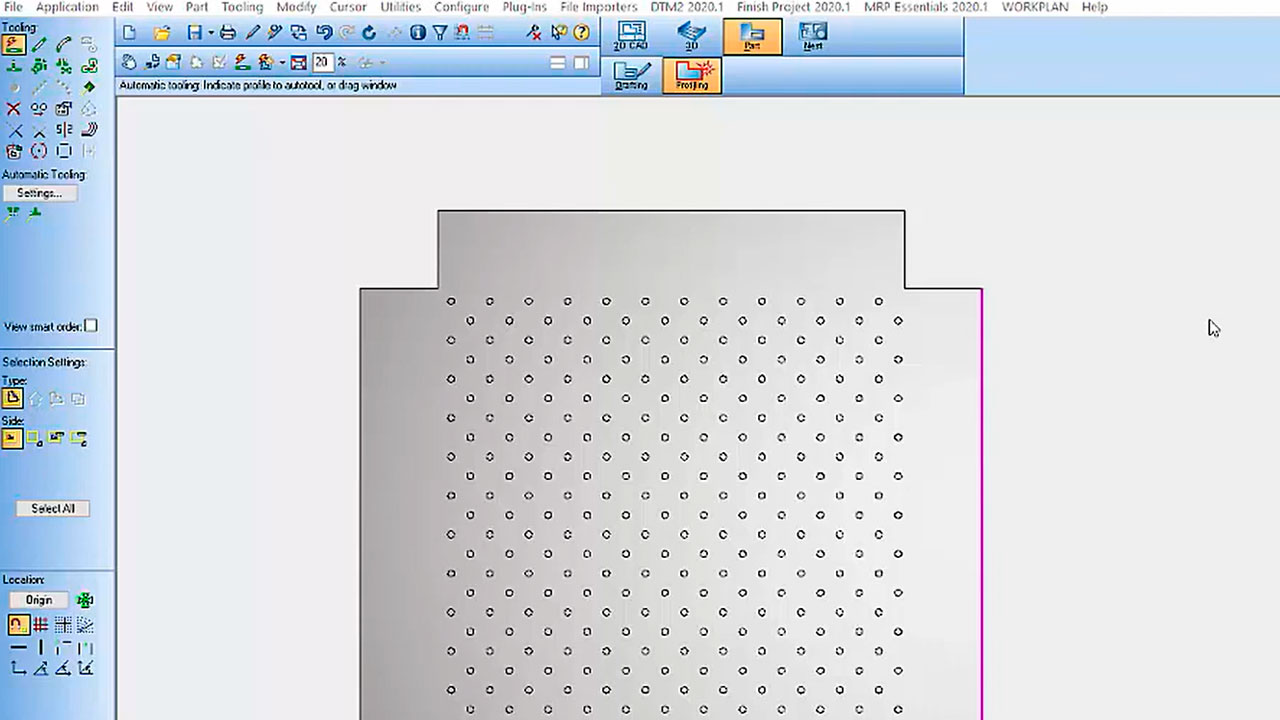Screen dimensions: 1280x720
Task: Expand the Save dropdown arrow
Action: tap(210, 33)
